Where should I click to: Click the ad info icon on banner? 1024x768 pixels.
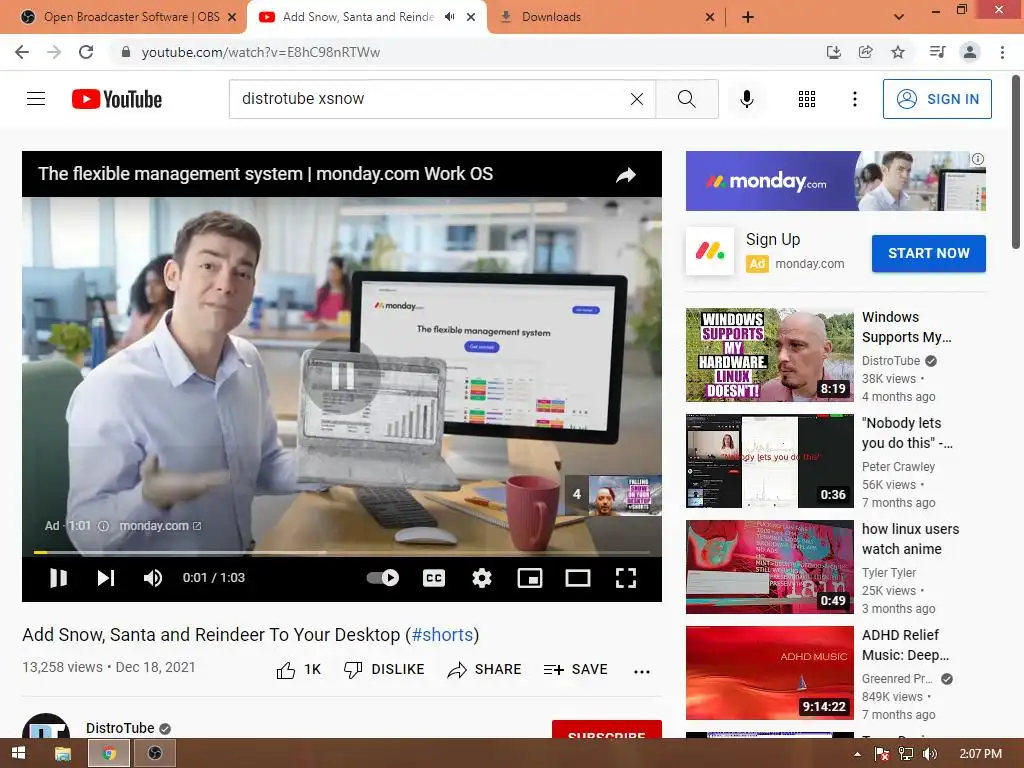[978, 159]
